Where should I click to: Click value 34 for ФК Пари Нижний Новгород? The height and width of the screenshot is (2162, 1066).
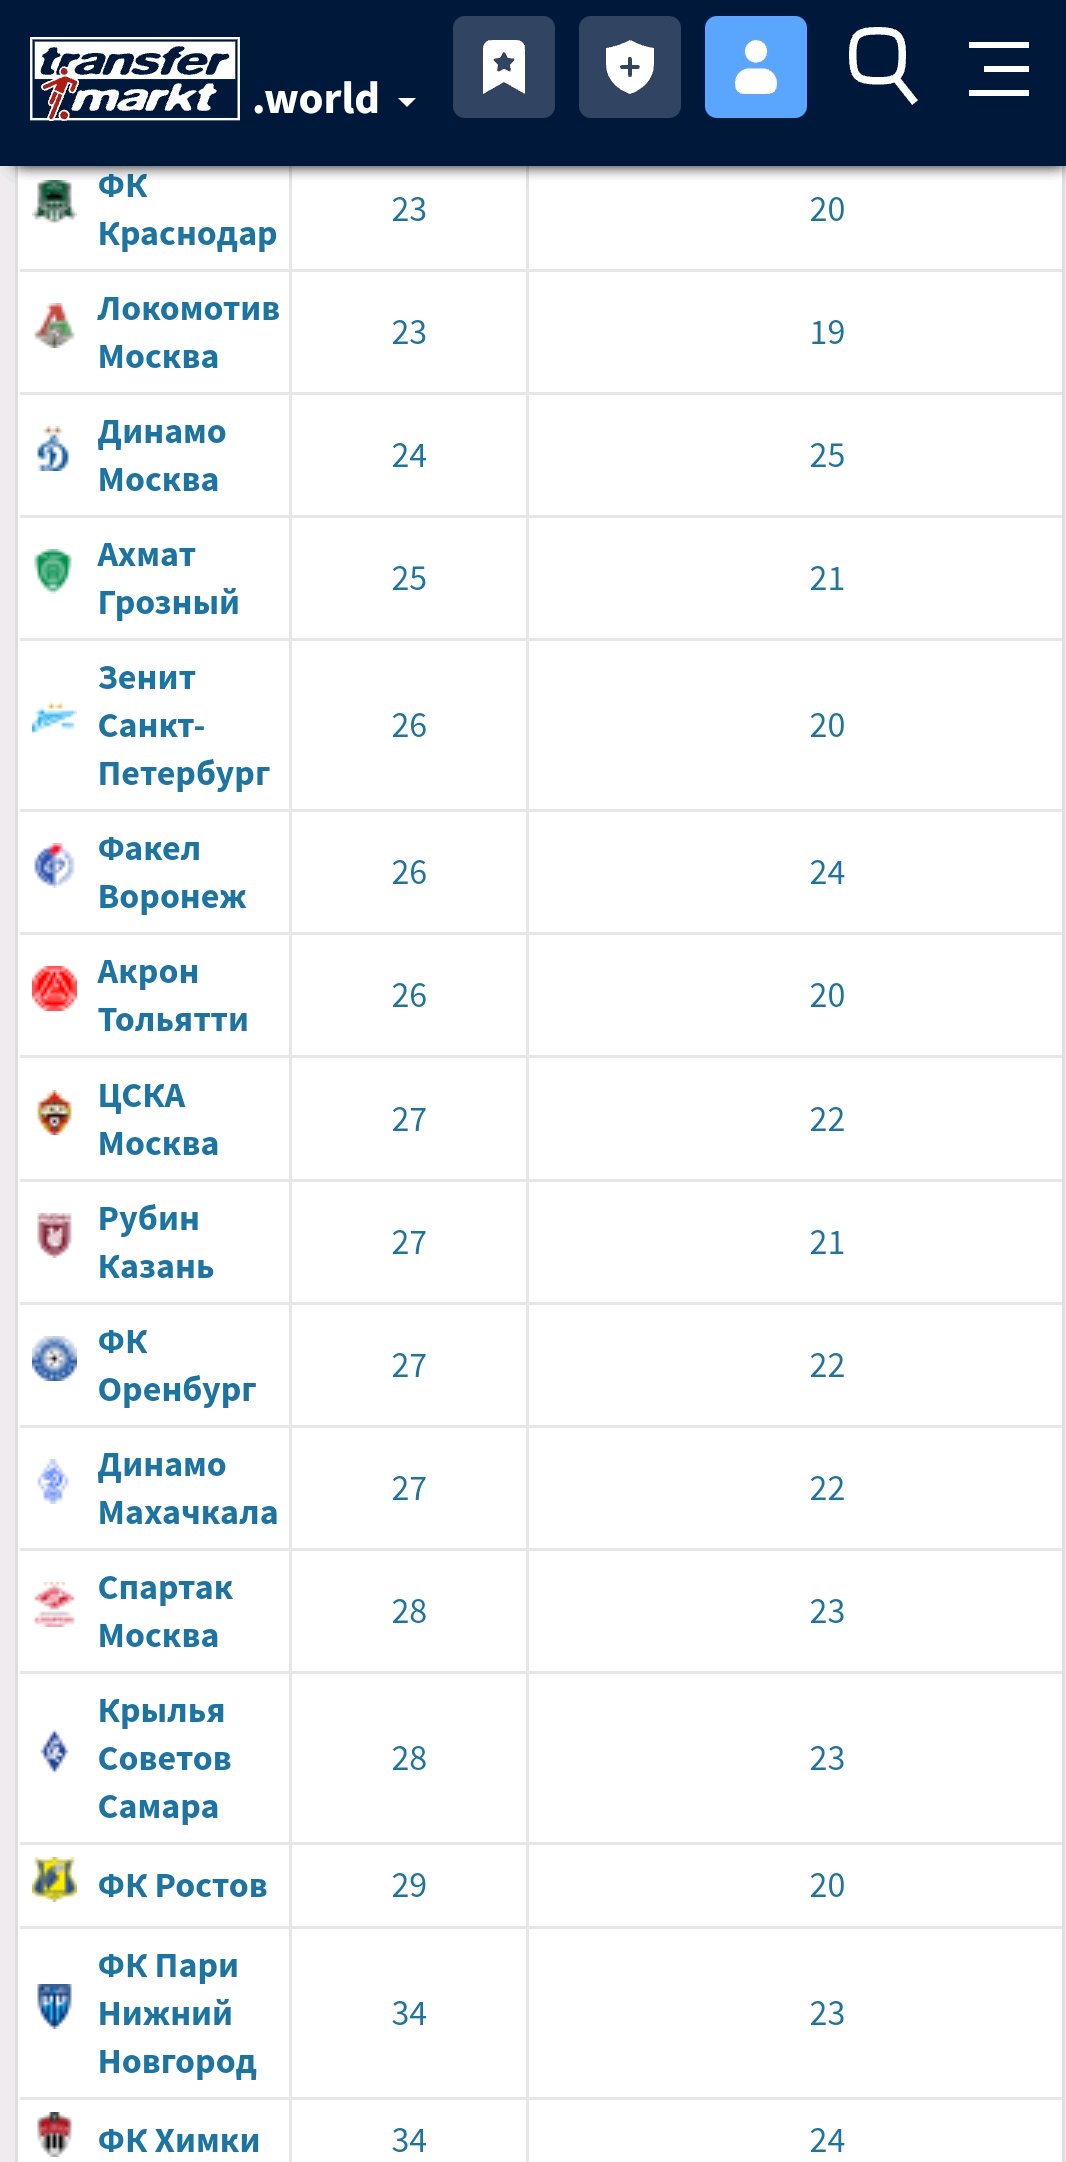(x=409, y=2013)
